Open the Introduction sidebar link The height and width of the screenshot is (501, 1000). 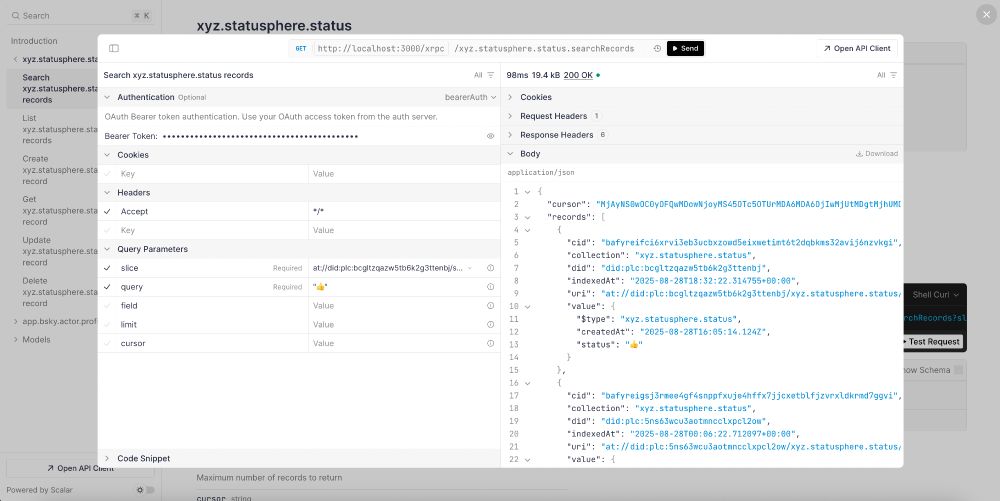tap(34, 41)
